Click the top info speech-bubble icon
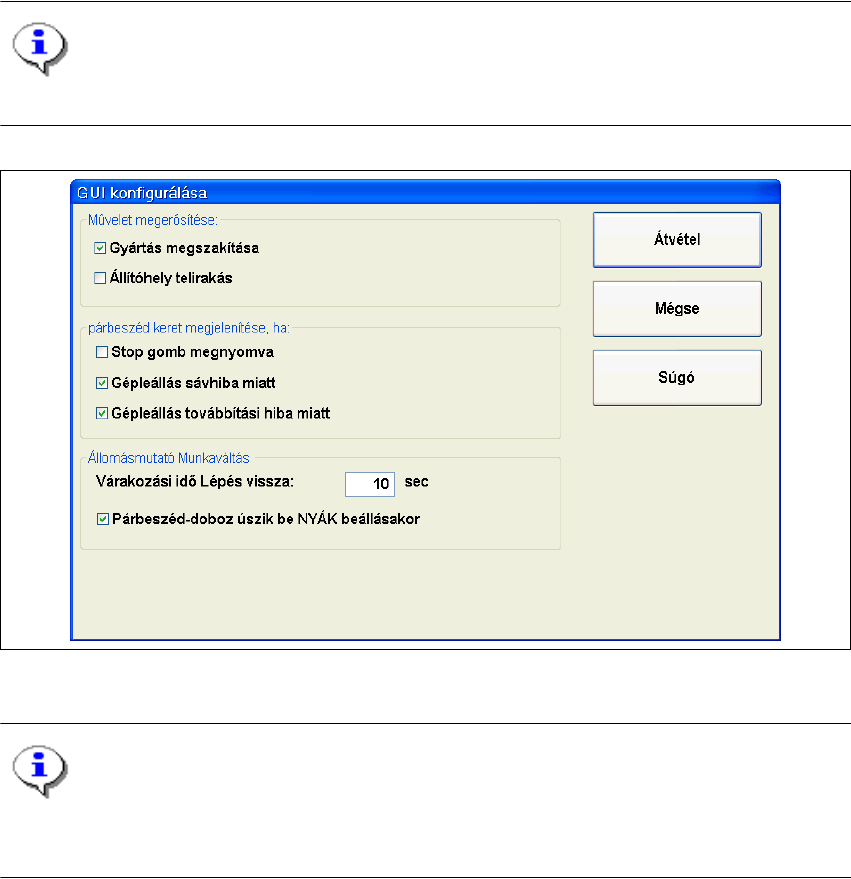The height and width of the screenshot is (879, 851). pos(40,48)
